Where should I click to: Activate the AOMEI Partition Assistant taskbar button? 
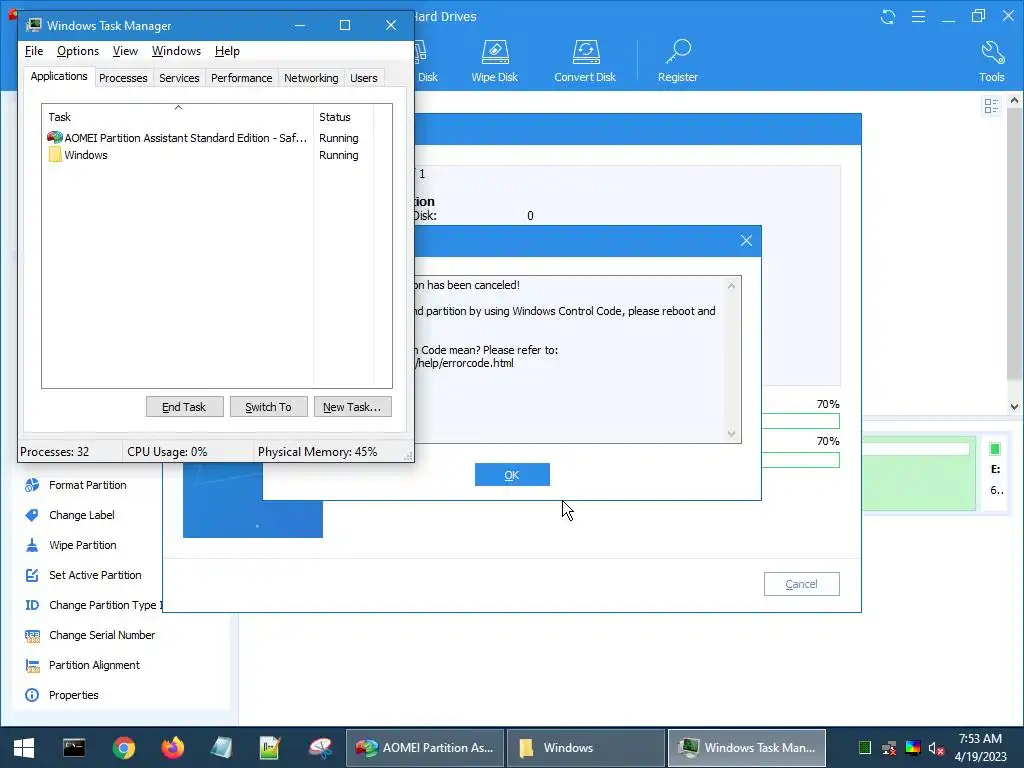click(424, 748)
